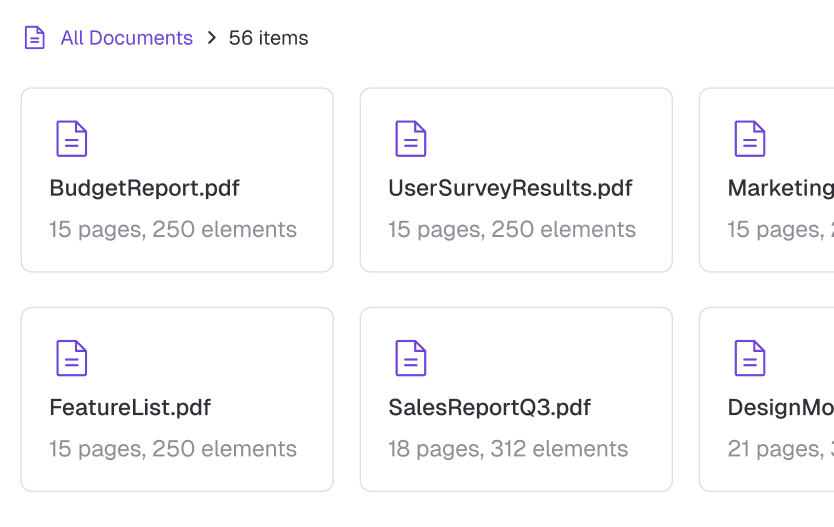Open the FeatureList.pdf card
The height and width of the screenshot is (527, 834).
pyautogui.click(x=177, y=399)
